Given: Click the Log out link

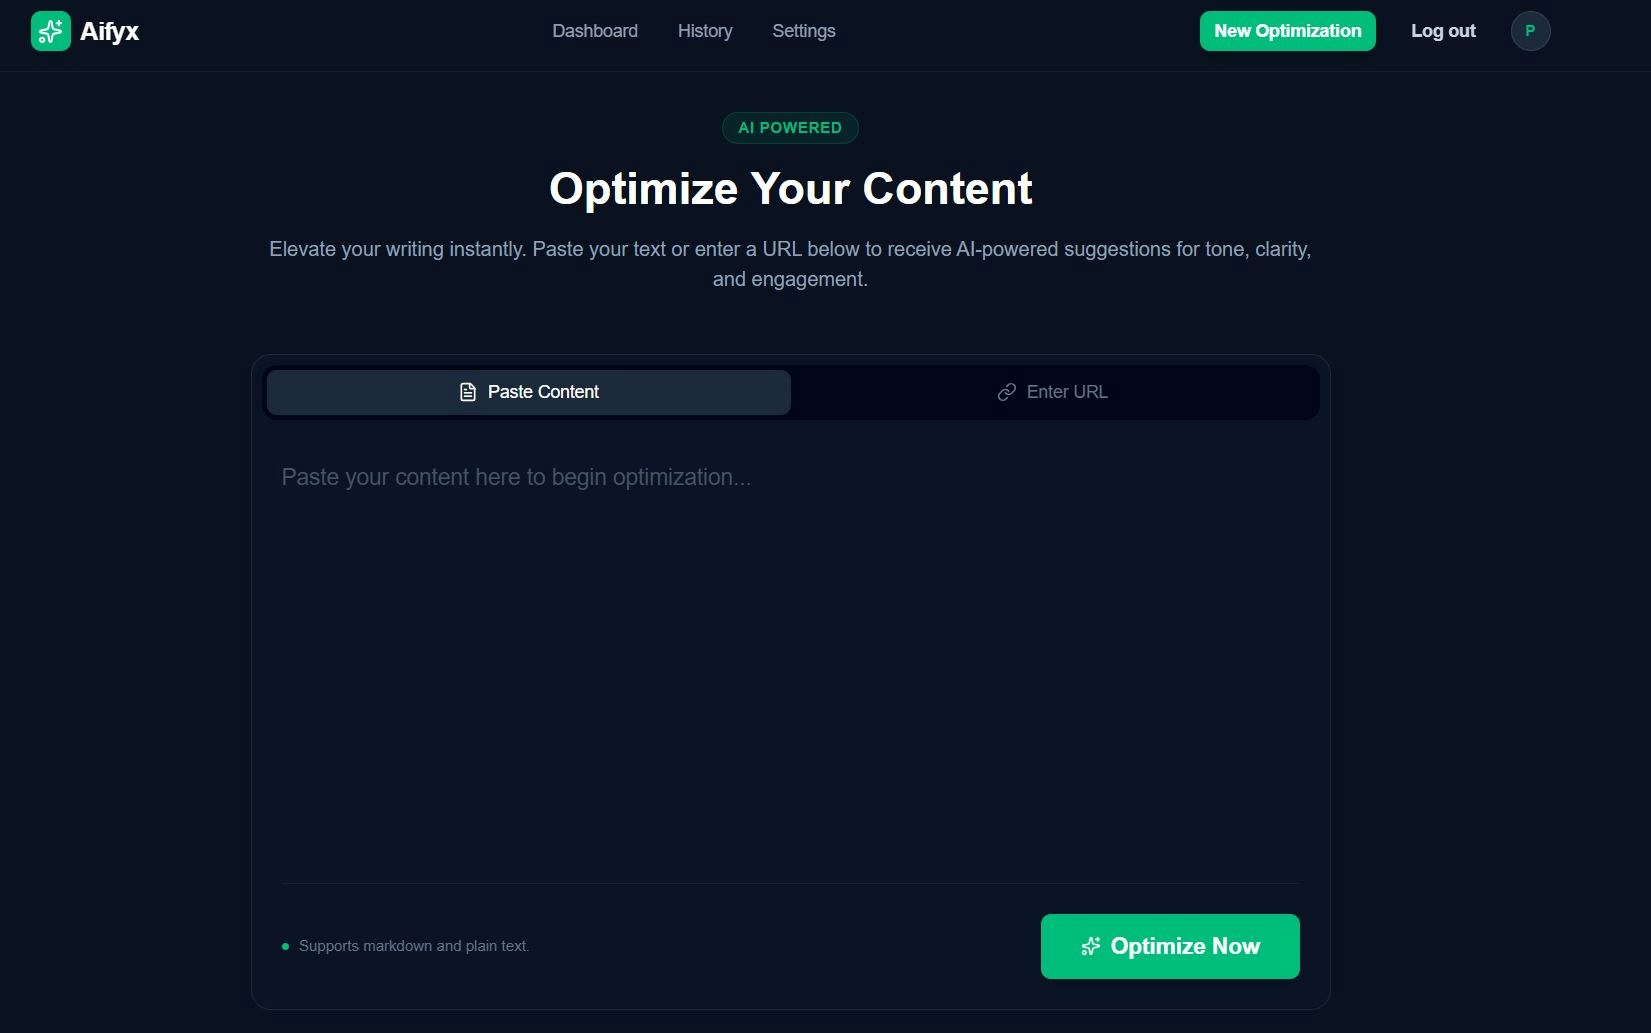Looking at the screenshot, I should click(1443, 31).
